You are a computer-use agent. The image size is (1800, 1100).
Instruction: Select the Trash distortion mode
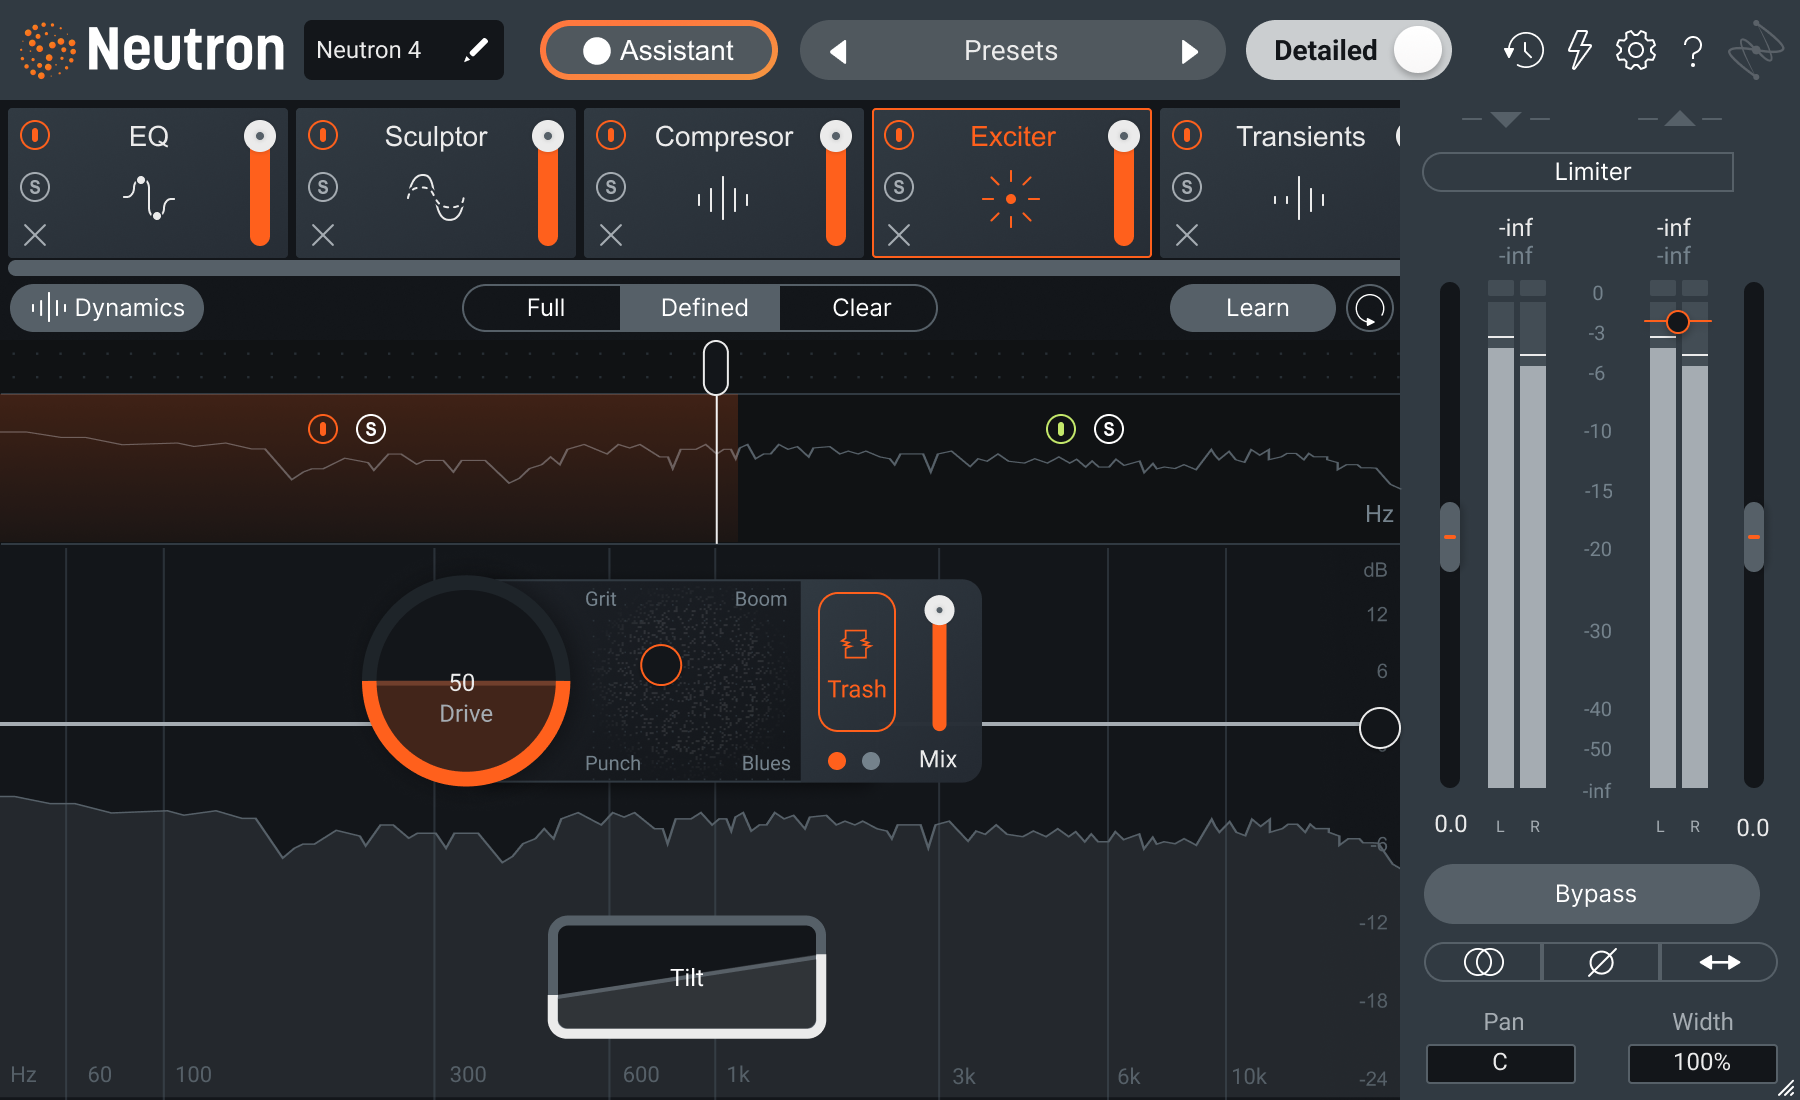857,662
